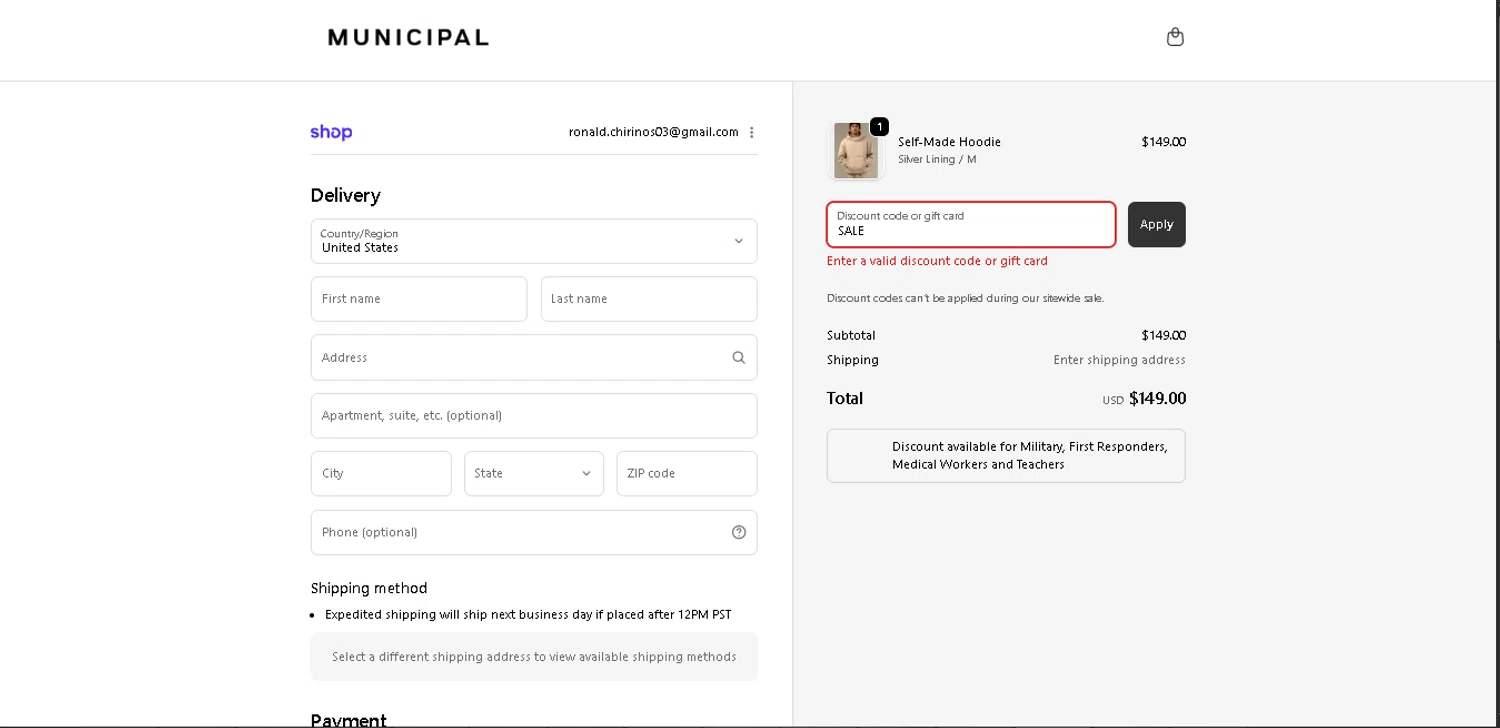Image resolution: width=1500 pixels, height=728 pixels.
Task: Click the Apartment, suite, etc. field
Action: (534, 415)
